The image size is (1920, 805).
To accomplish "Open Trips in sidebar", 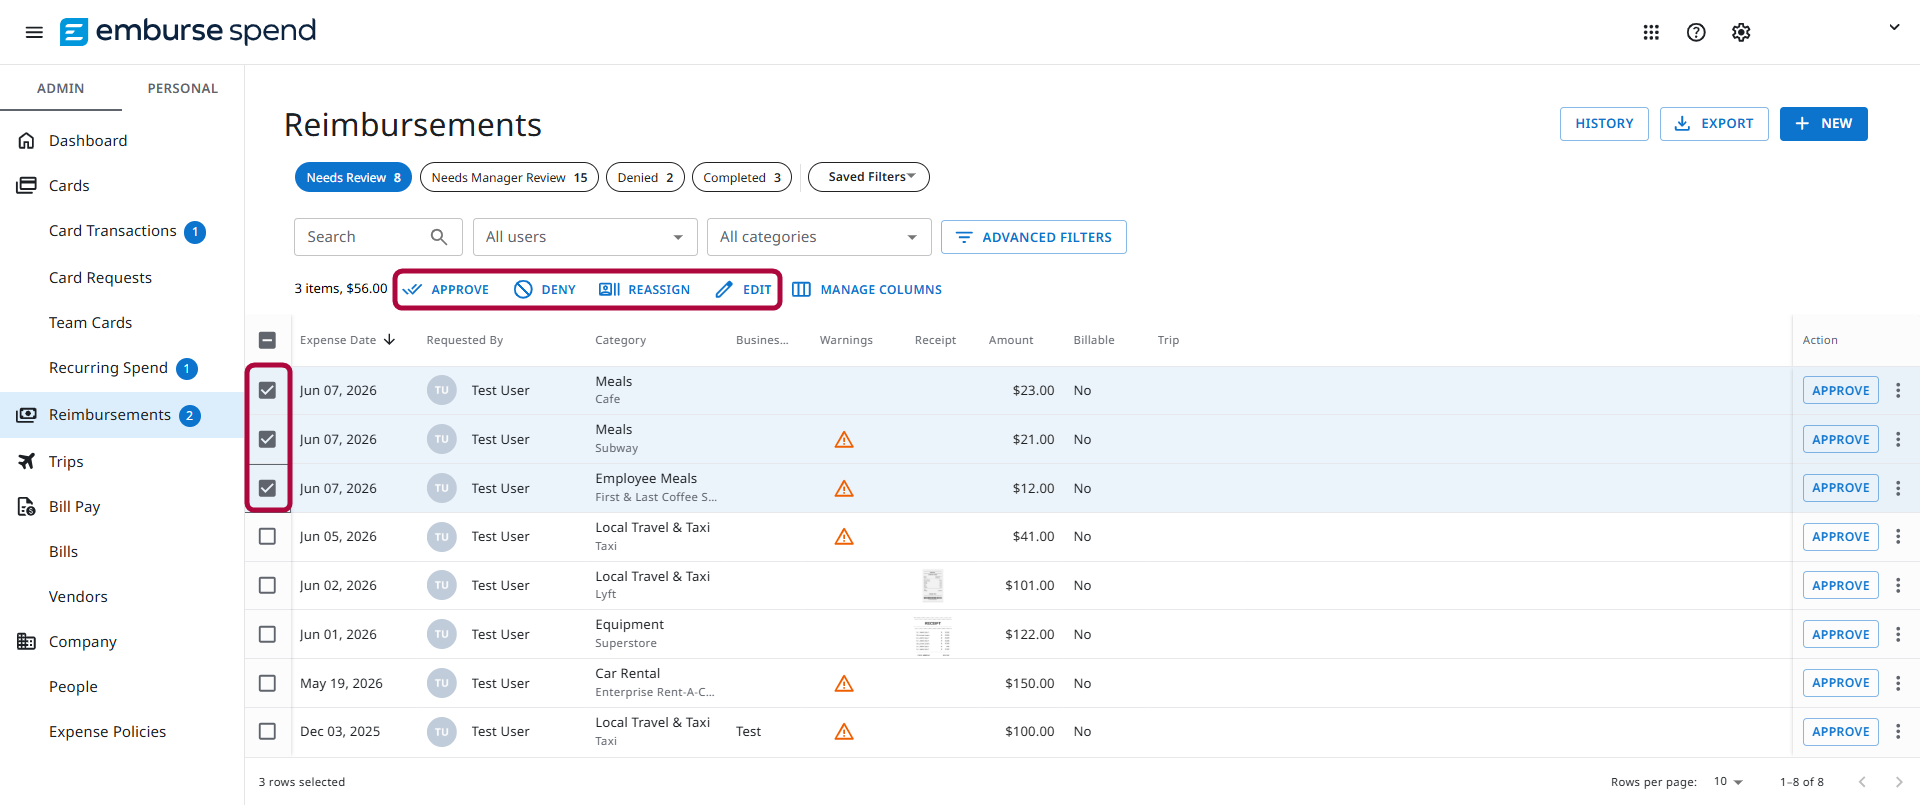I will tap(66, 462).
